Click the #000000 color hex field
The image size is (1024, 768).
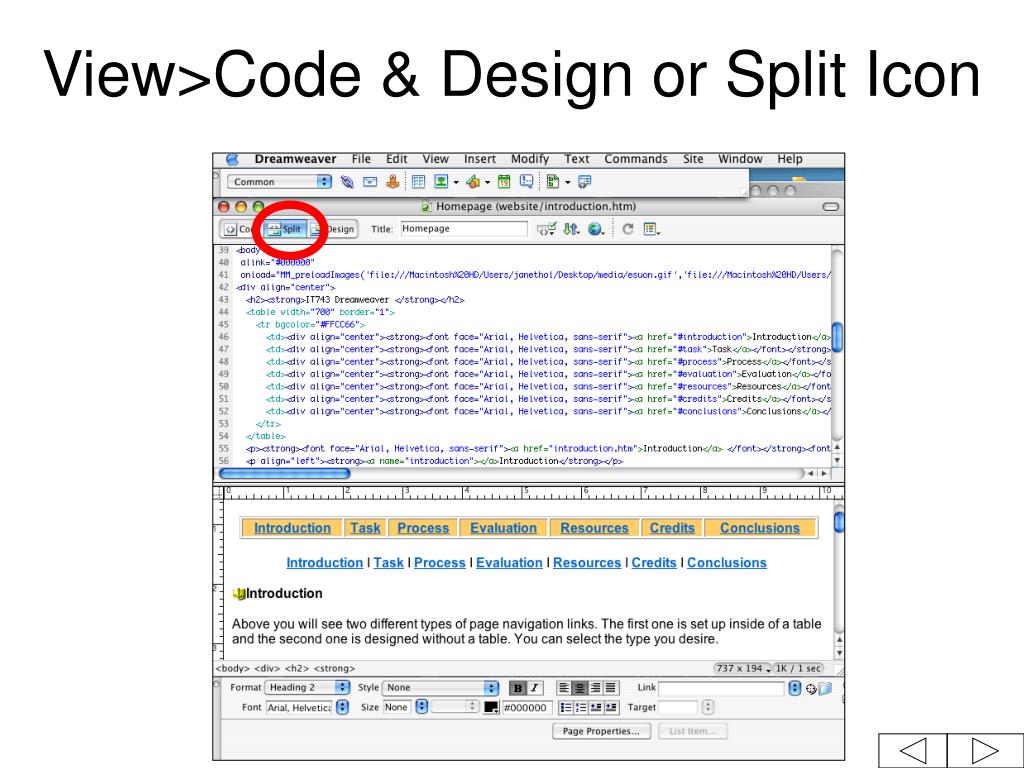point(527,708)
